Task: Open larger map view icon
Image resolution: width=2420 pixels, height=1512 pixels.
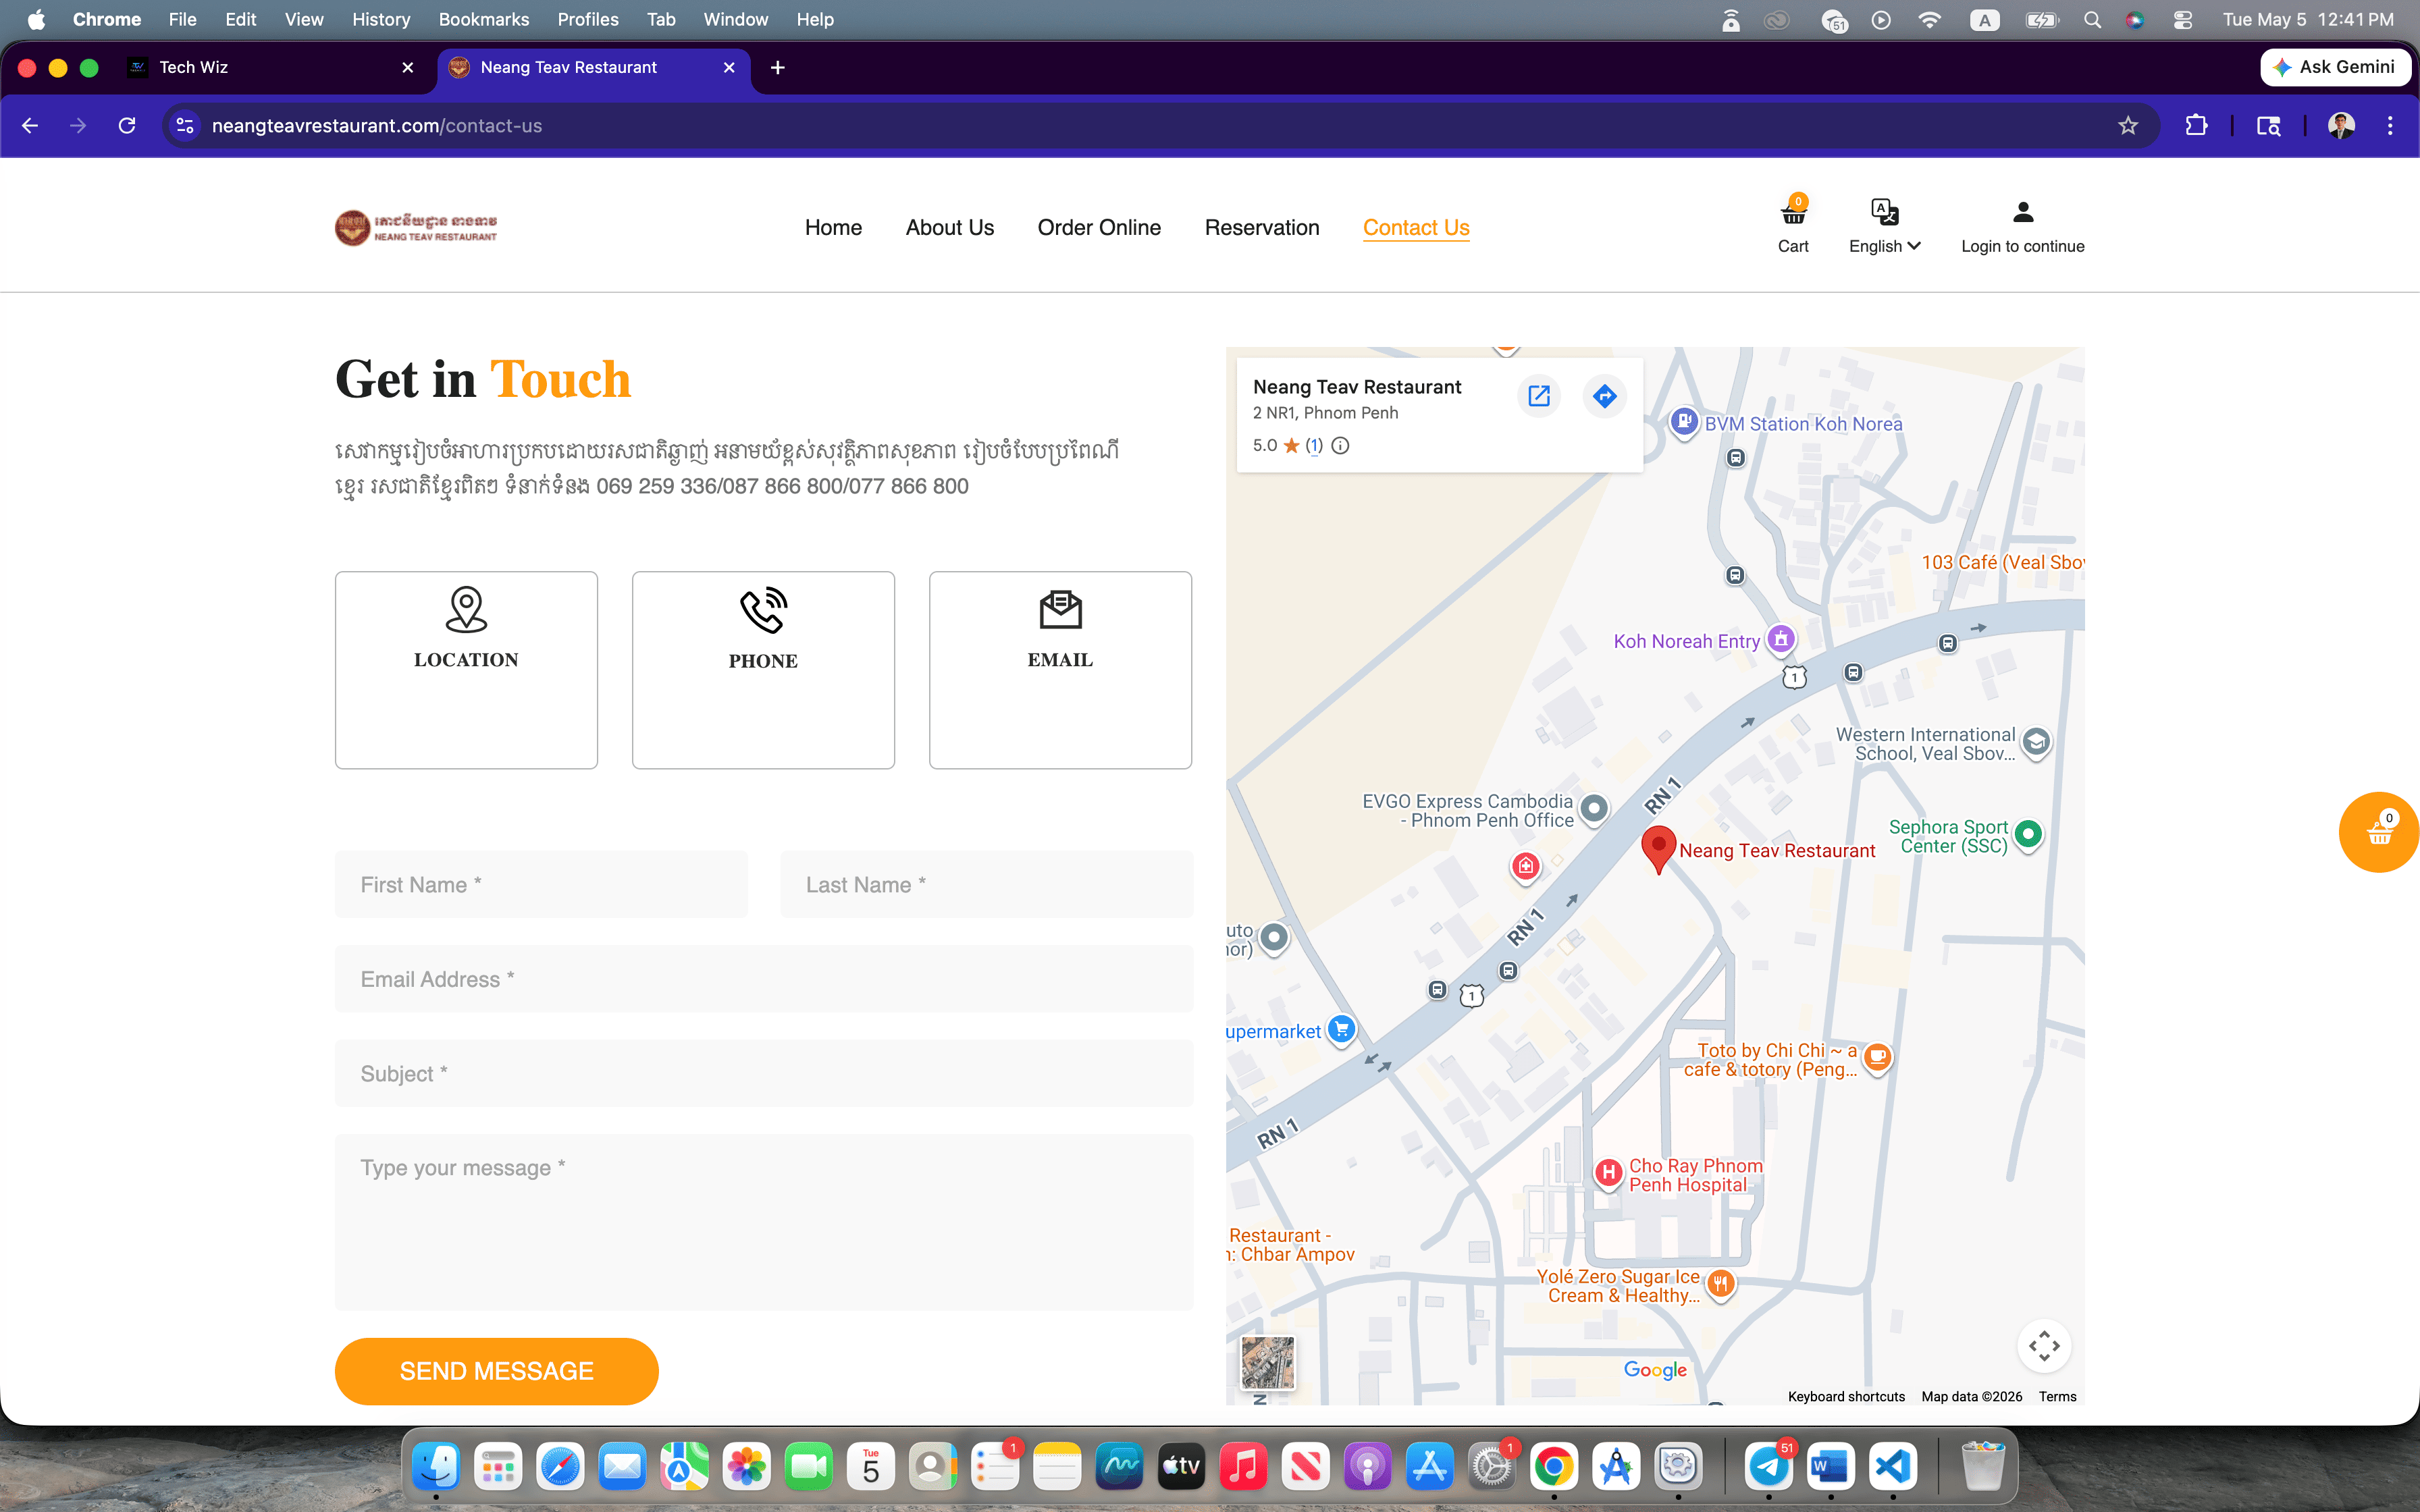Action: pyautogui.click(x=1539, y=396)
